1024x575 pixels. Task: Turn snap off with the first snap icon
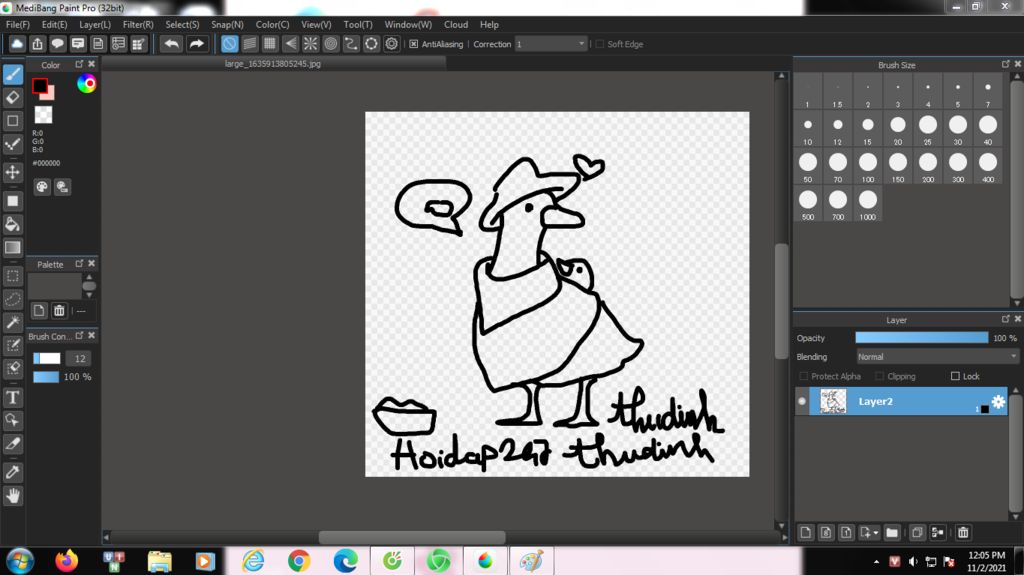click(229, 44)
